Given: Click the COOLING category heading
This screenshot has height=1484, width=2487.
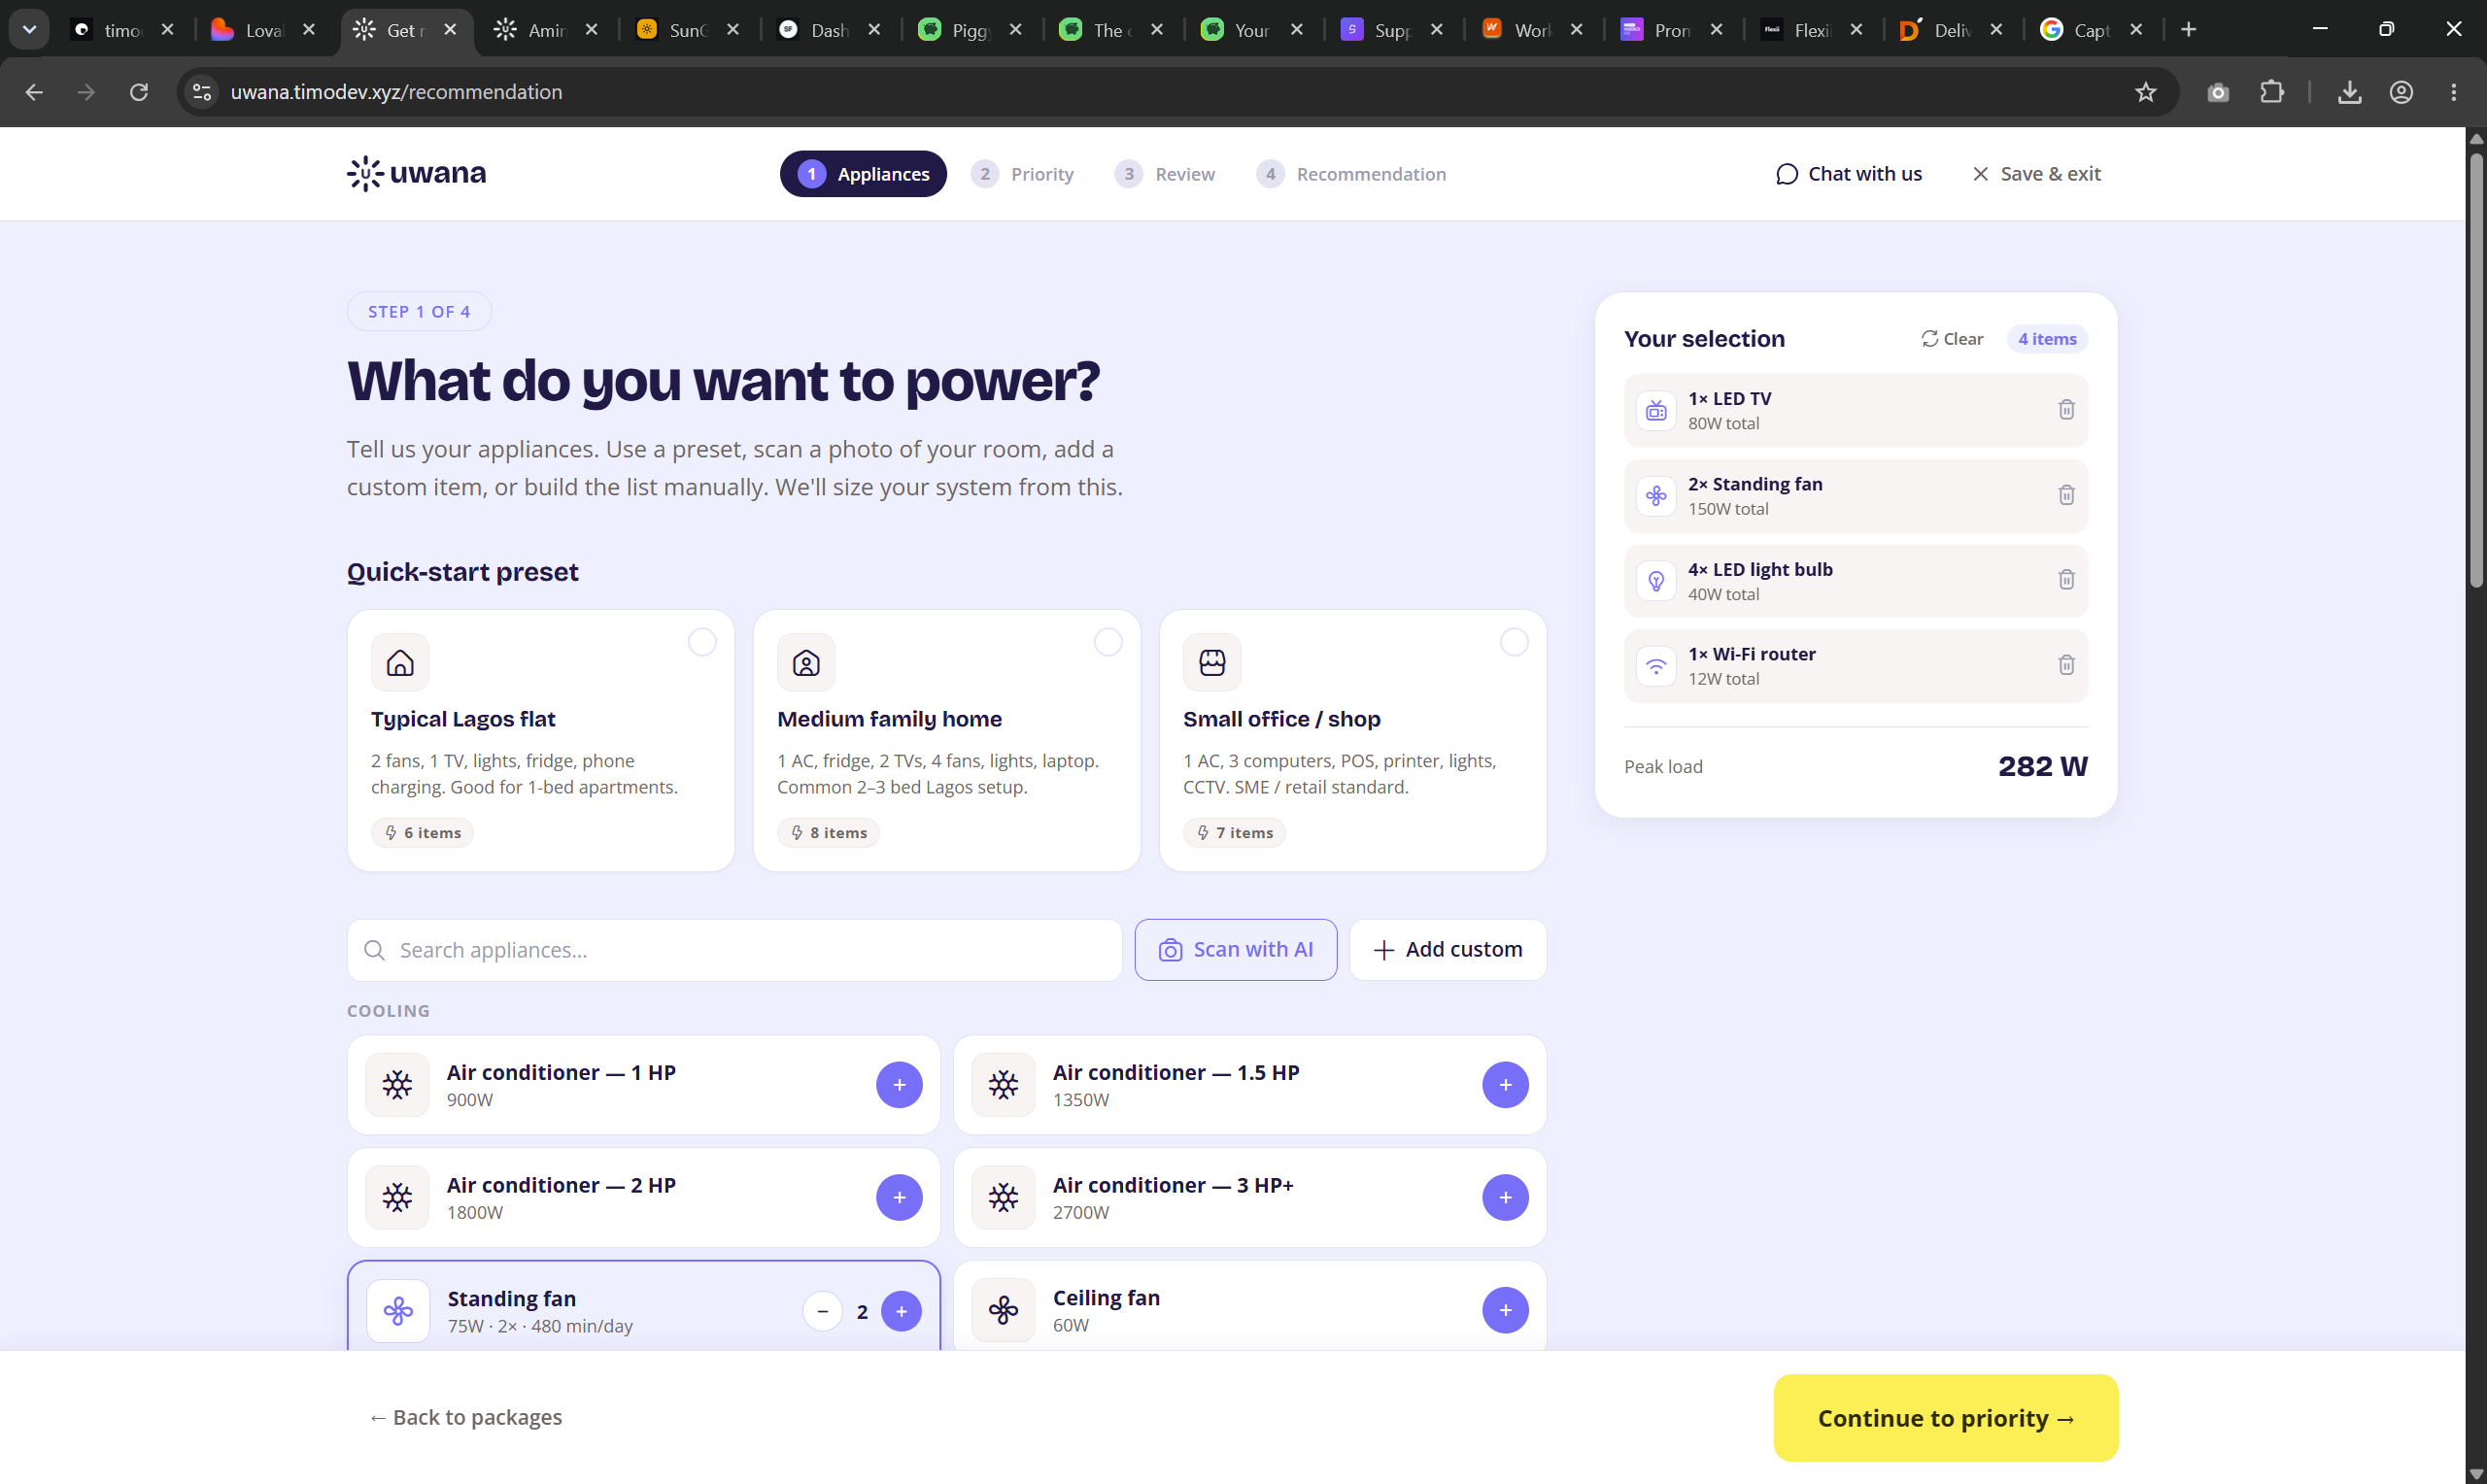Looking at the screenshot, I should pyautogui.click(x=388, y=1011).
